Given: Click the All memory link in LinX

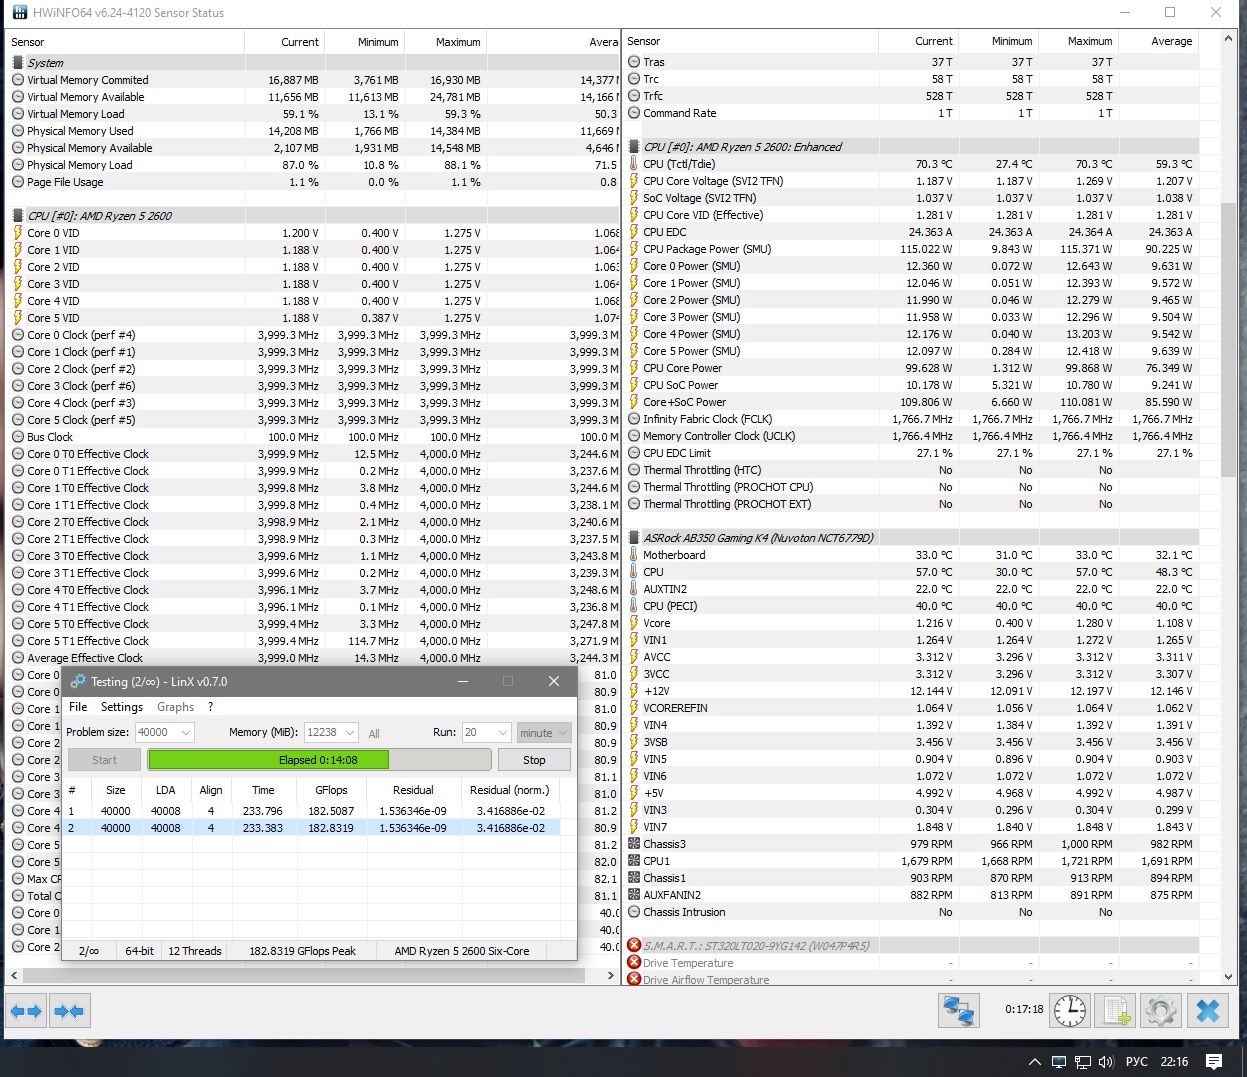Looking at the screenshot, I should (374, 733).
